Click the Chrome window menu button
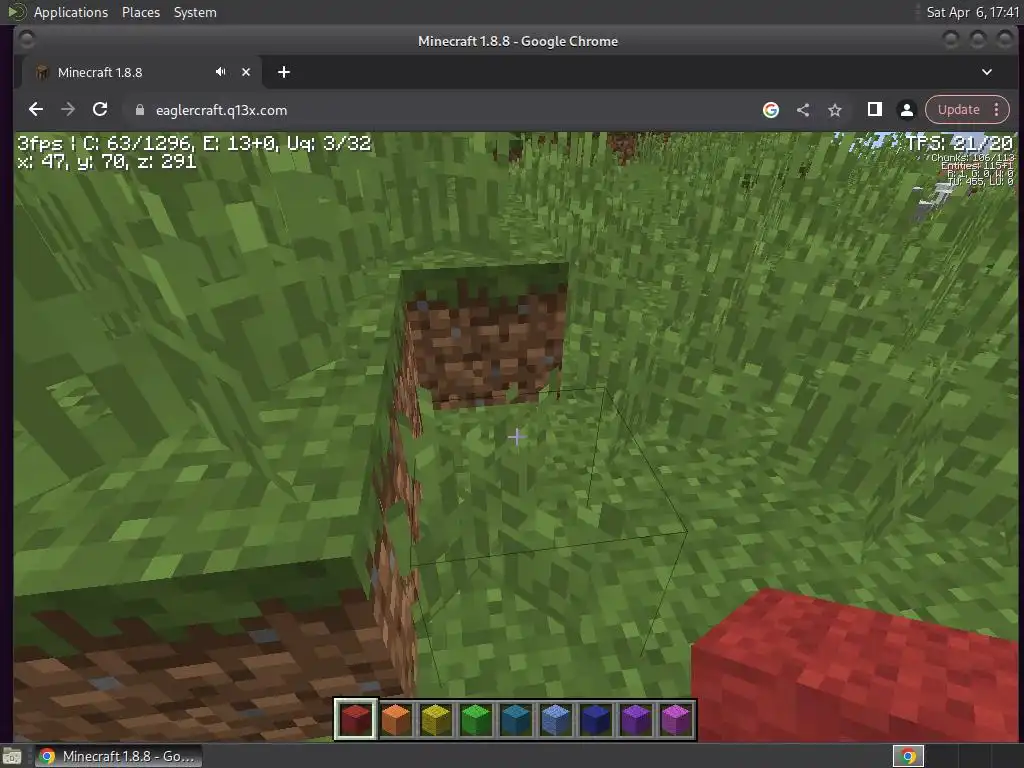Image resolution: width=1024 pixels, height=768 pixels. pos(27,40)
